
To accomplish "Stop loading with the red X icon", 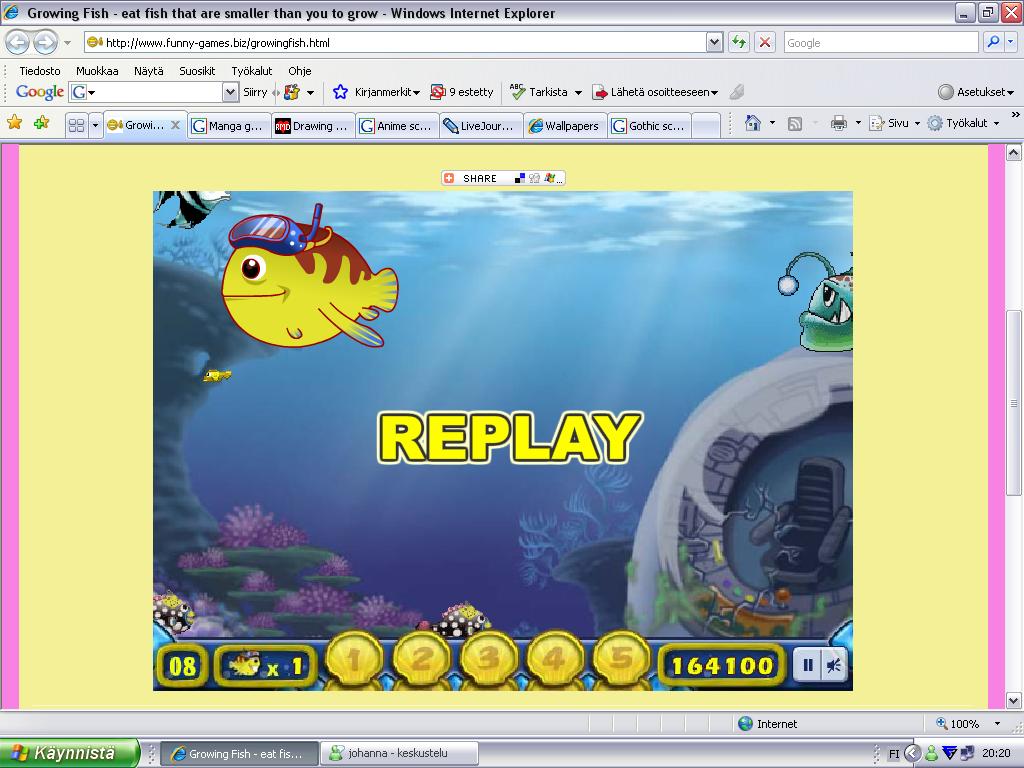I will coord(765,42).
